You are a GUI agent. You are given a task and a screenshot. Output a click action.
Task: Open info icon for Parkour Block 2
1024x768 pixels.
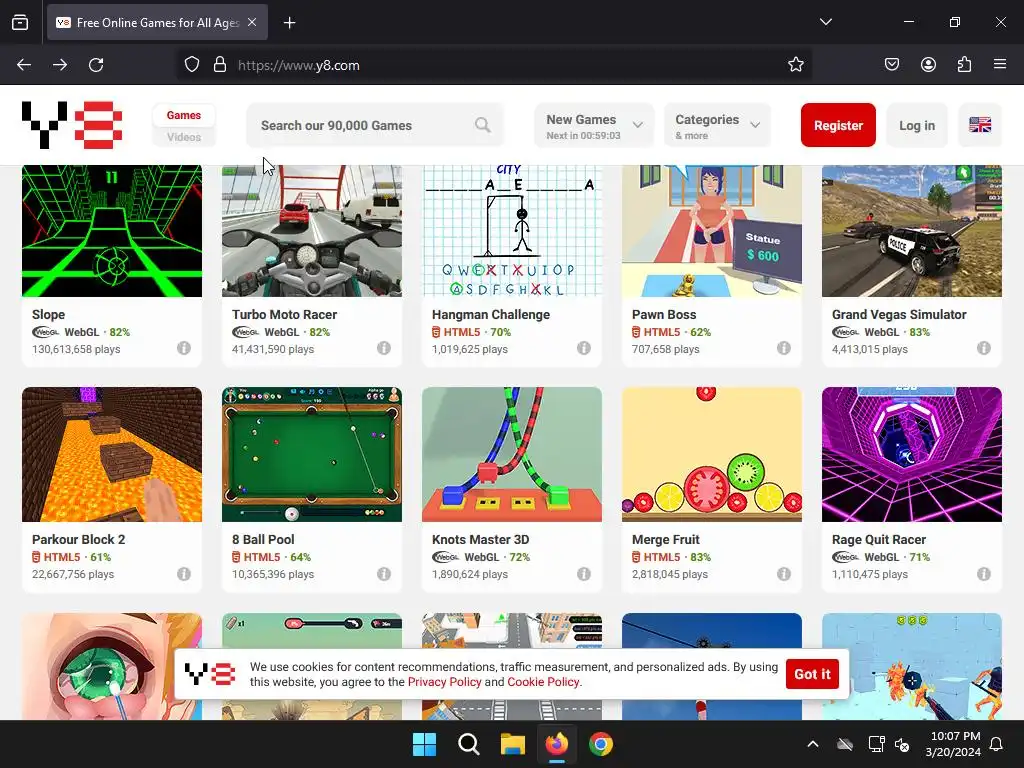click(184, 573)
